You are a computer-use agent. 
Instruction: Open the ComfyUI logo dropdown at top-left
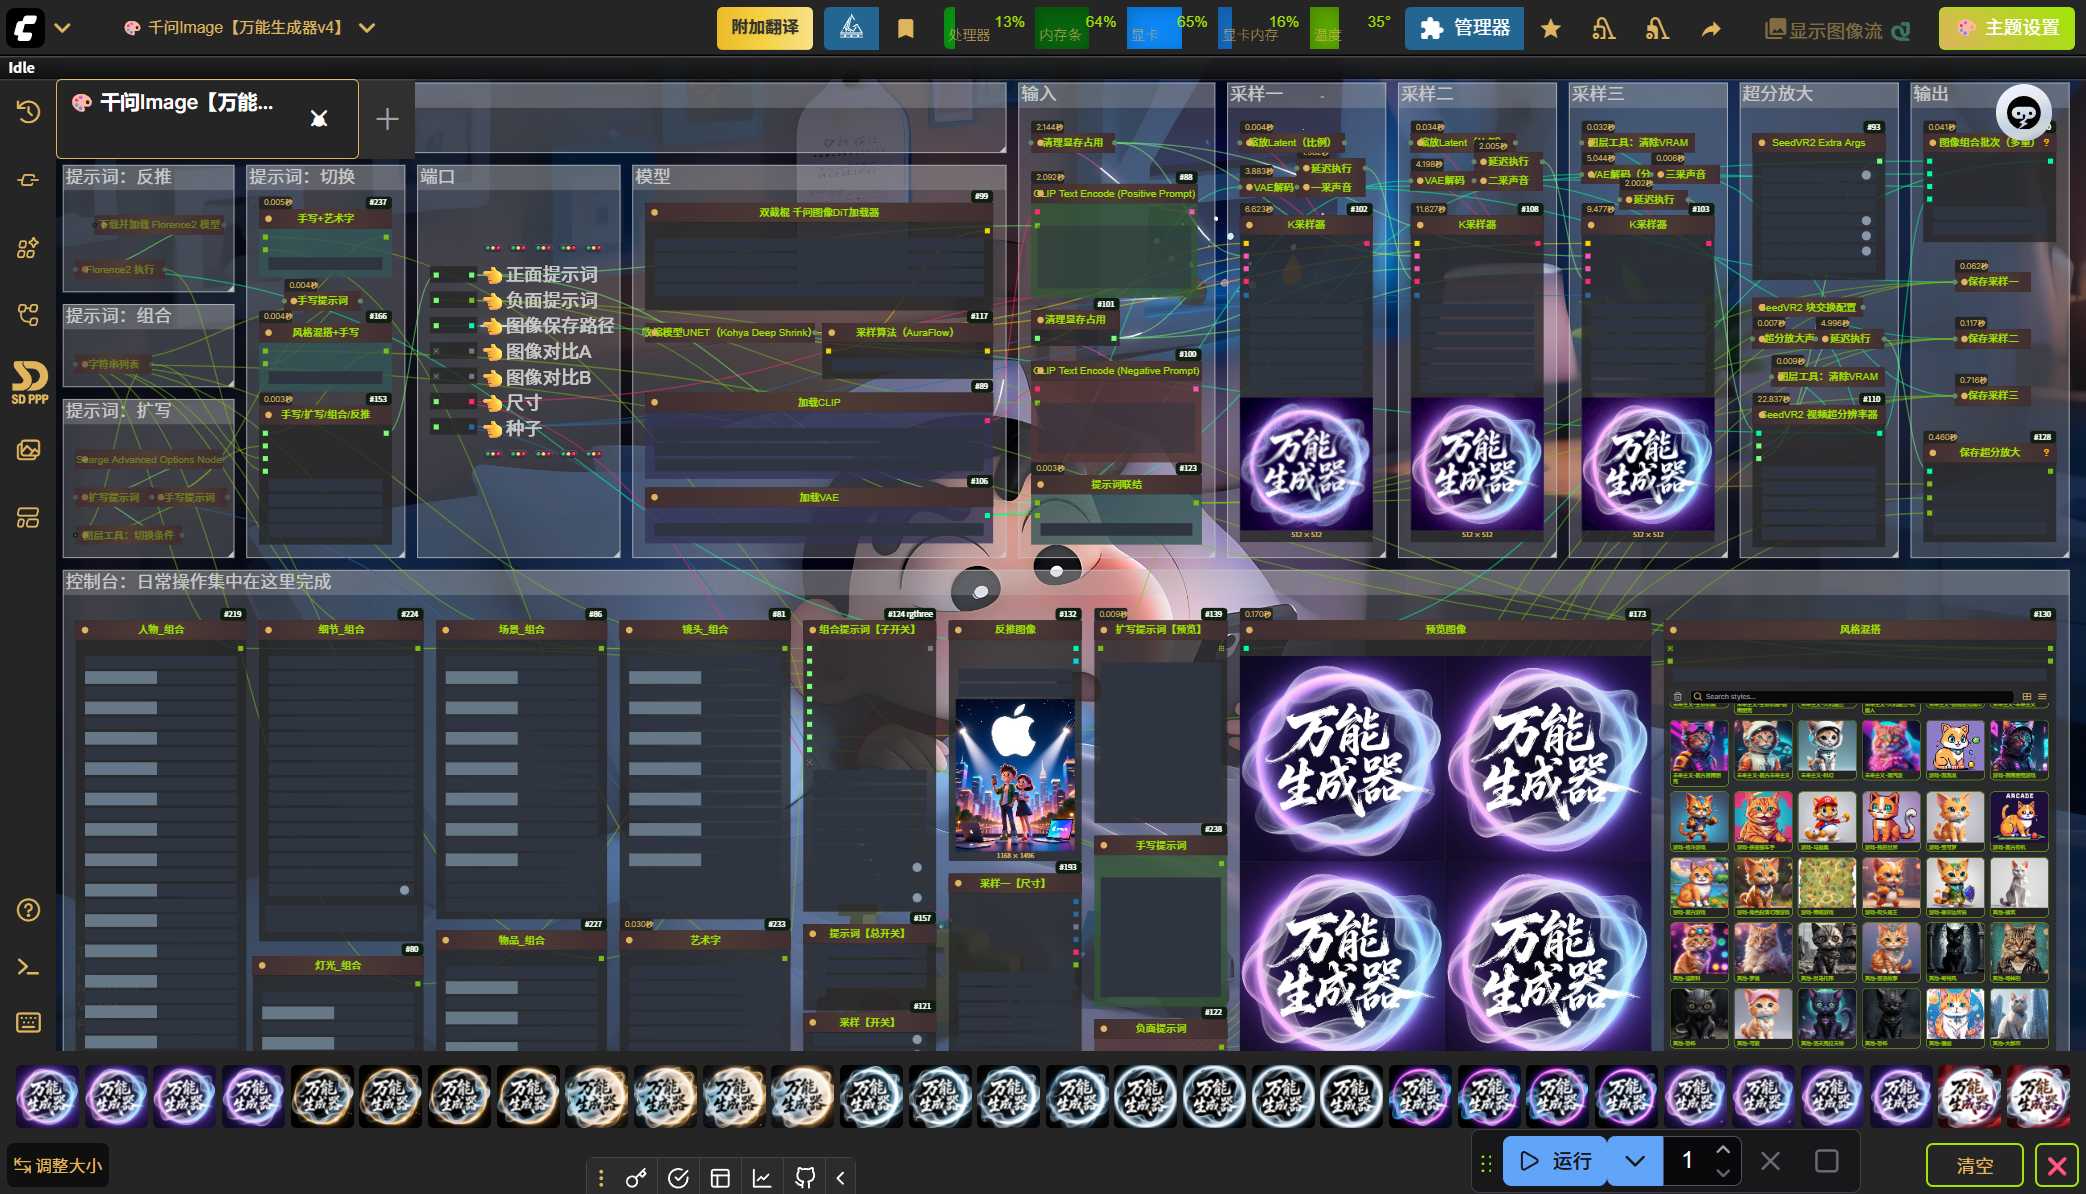click(x=63, y=27)
